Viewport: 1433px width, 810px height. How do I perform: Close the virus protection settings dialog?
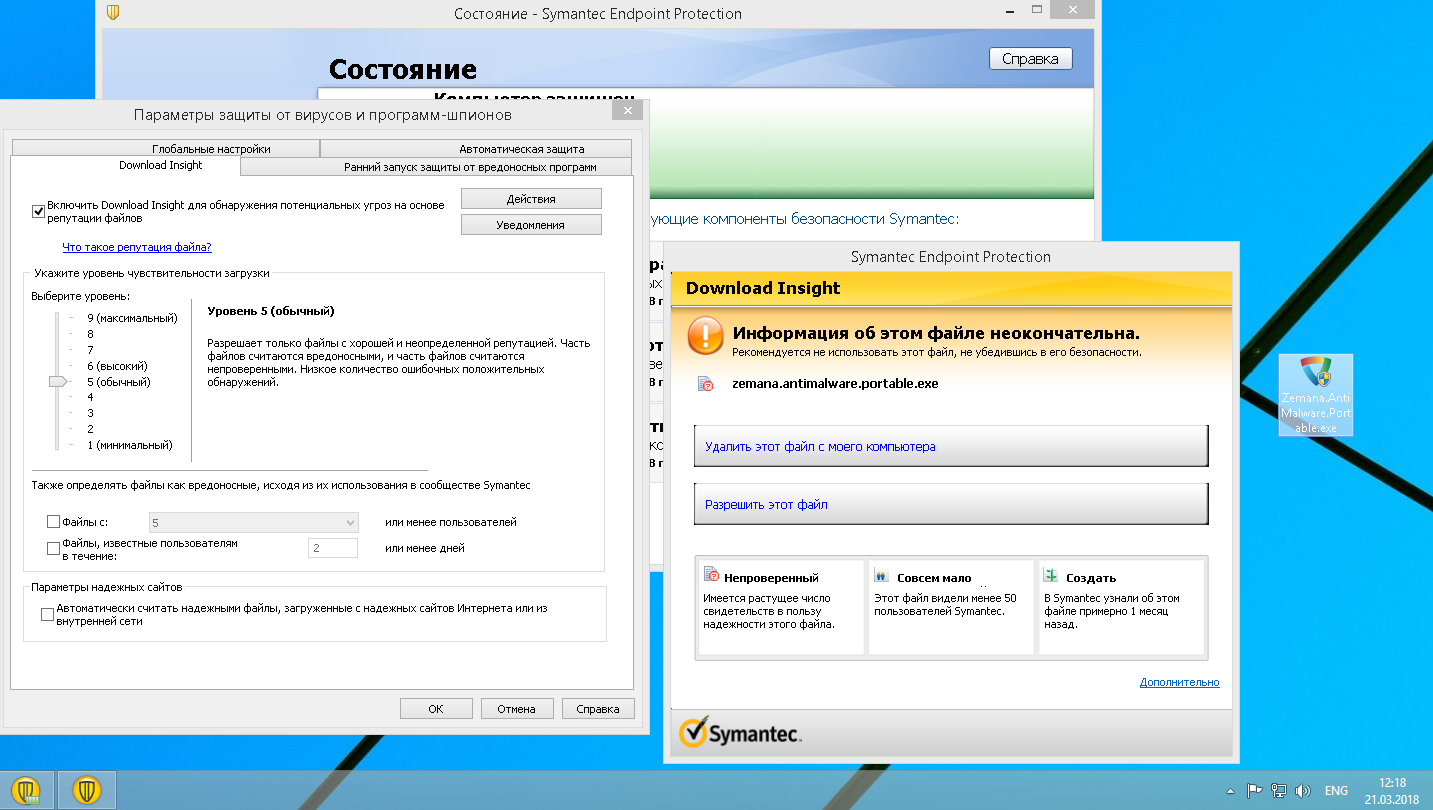point(627,110)
